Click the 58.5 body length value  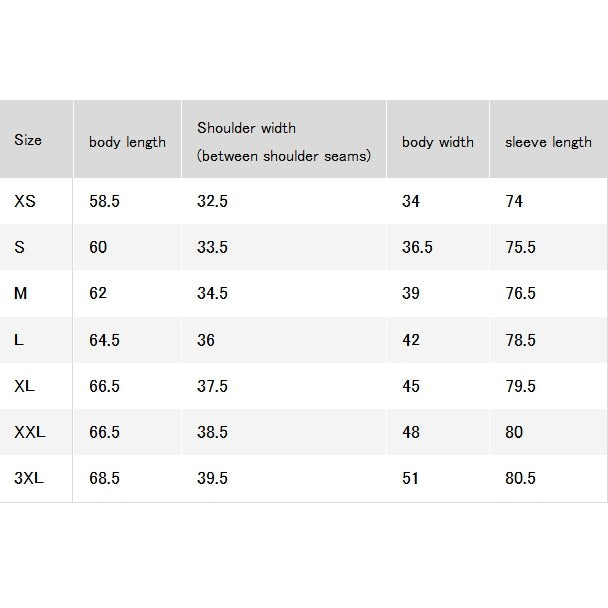[x=104, y=201]
